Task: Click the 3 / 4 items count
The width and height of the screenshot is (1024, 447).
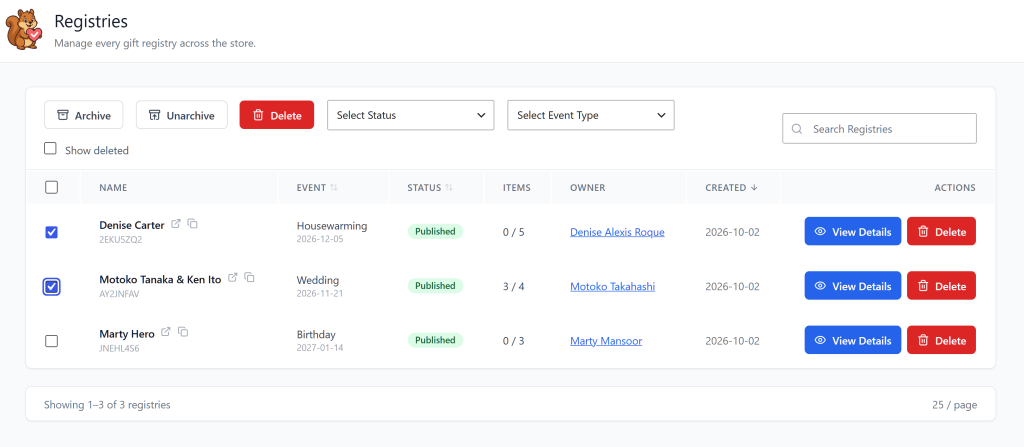Action: [x=513, y=286]
